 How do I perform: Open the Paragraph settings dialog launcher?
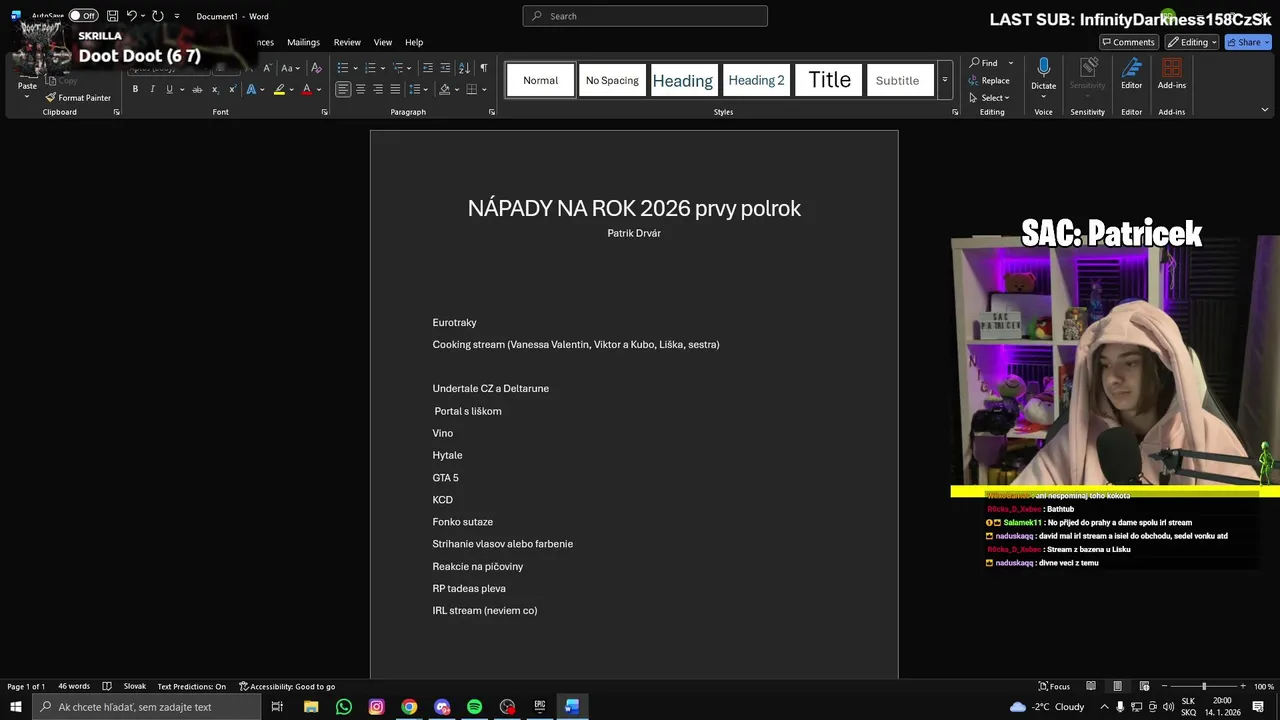tap(492, 112)
